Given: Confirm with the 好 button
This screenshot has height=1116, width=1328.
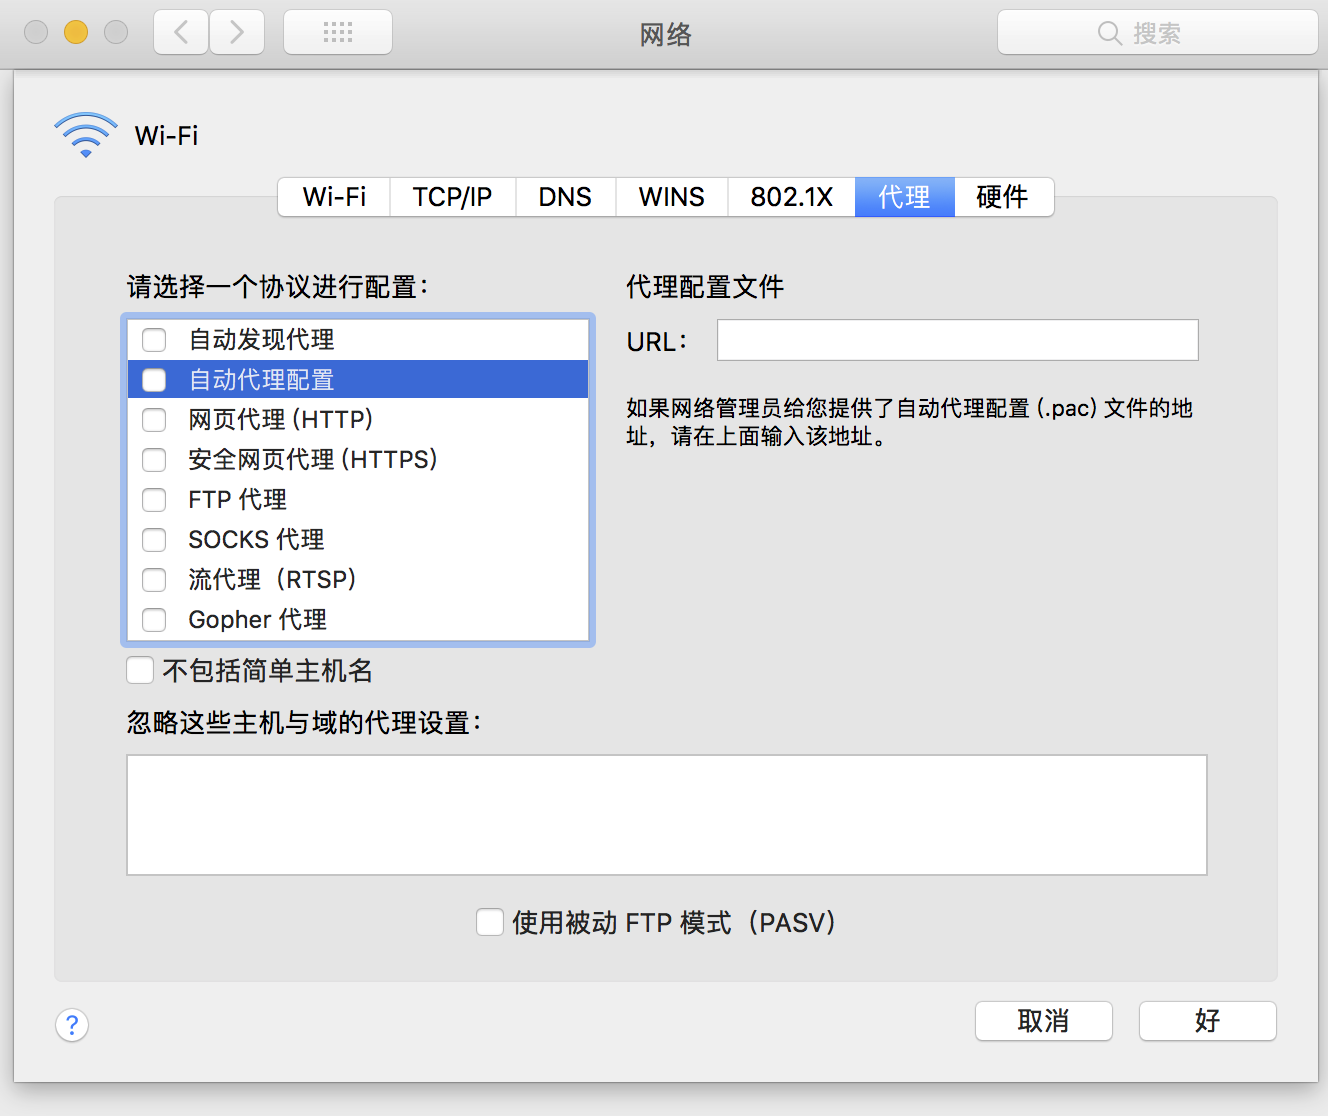Looking at the screenshot, I should tap(1208, 1021).
